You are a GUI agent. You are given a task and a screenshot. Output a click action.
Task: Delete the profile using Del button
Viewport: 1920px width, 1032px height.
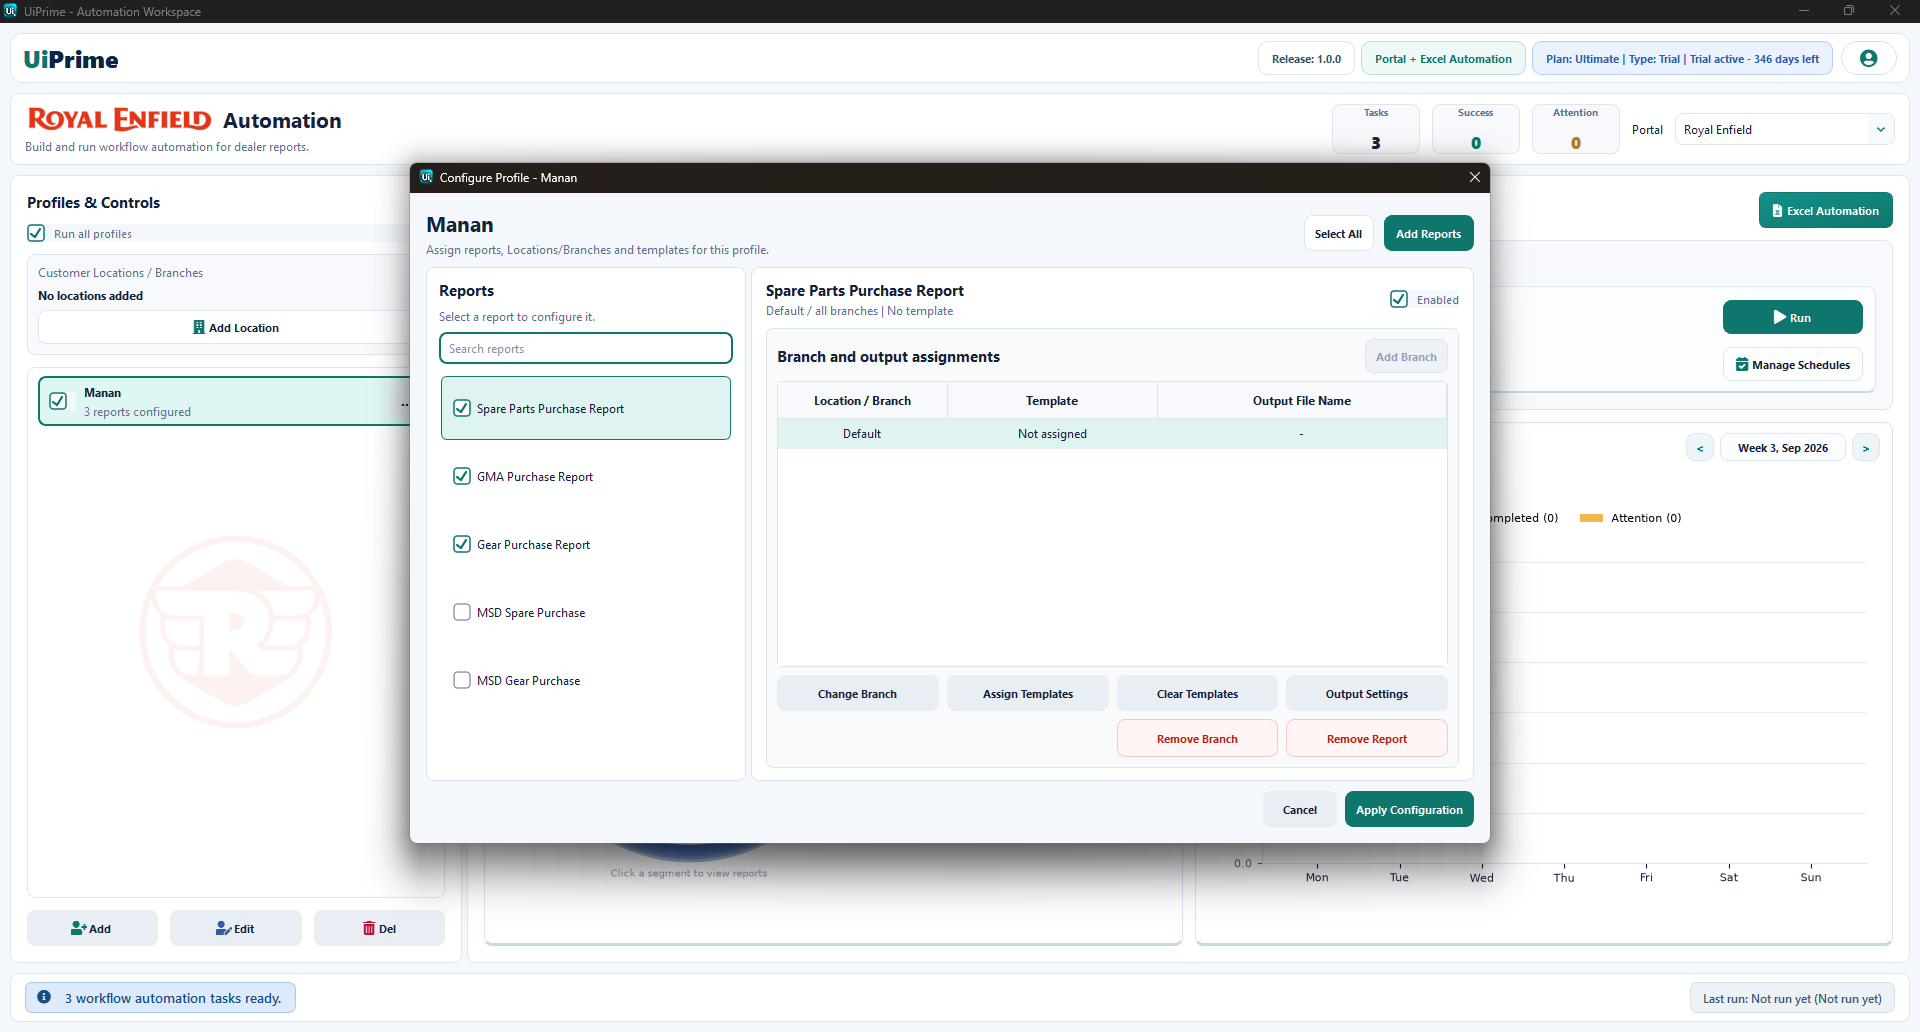(379, 928)
